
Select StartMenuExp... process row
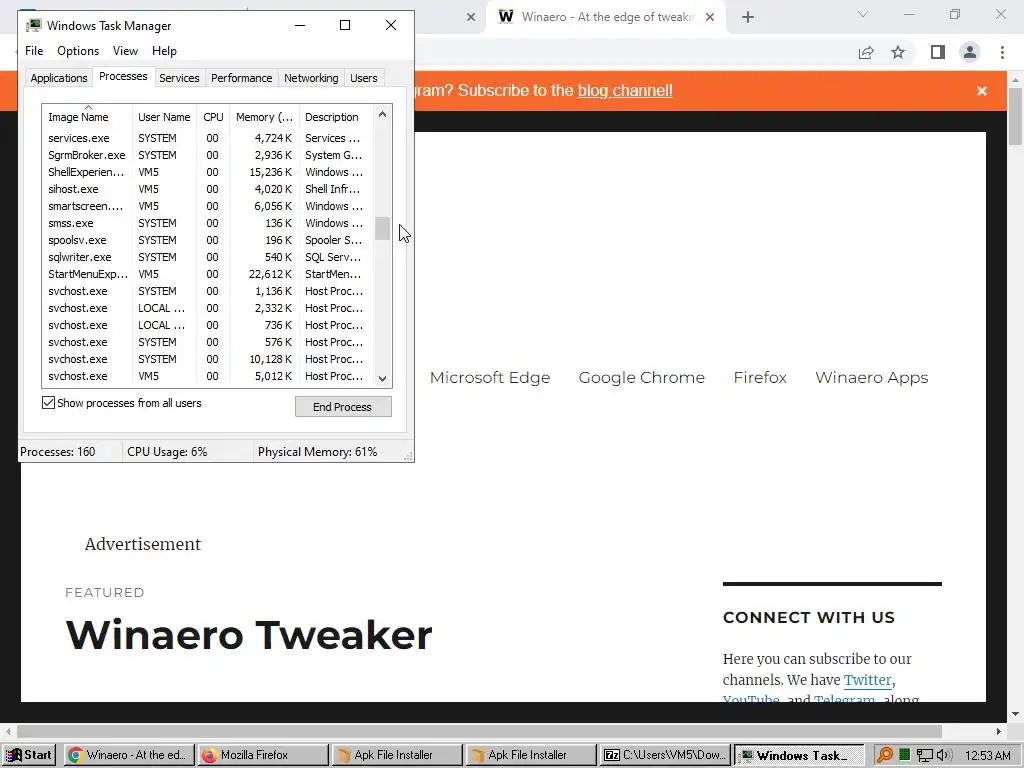click(x=208, y=274)
